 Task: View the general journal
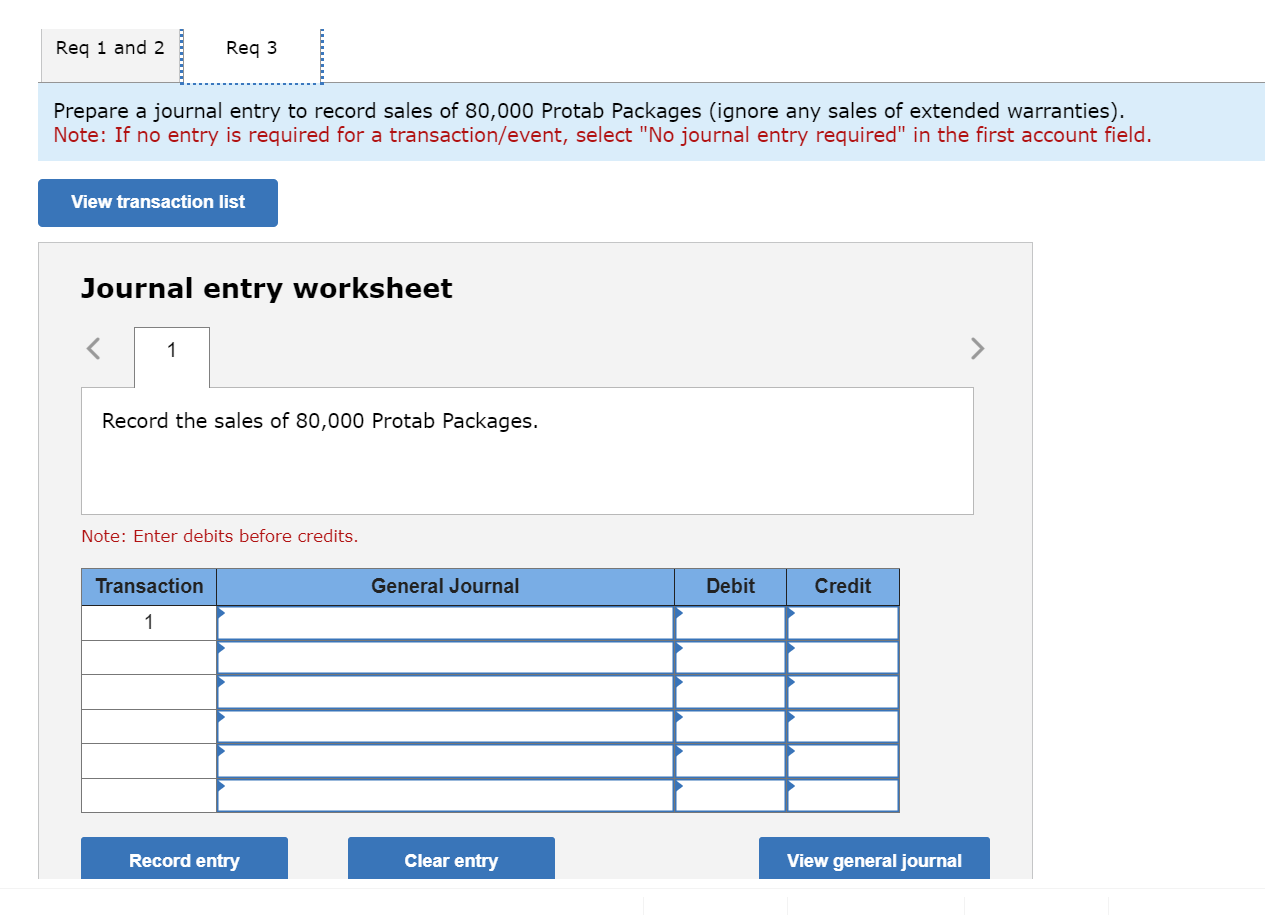coord(874,860)
